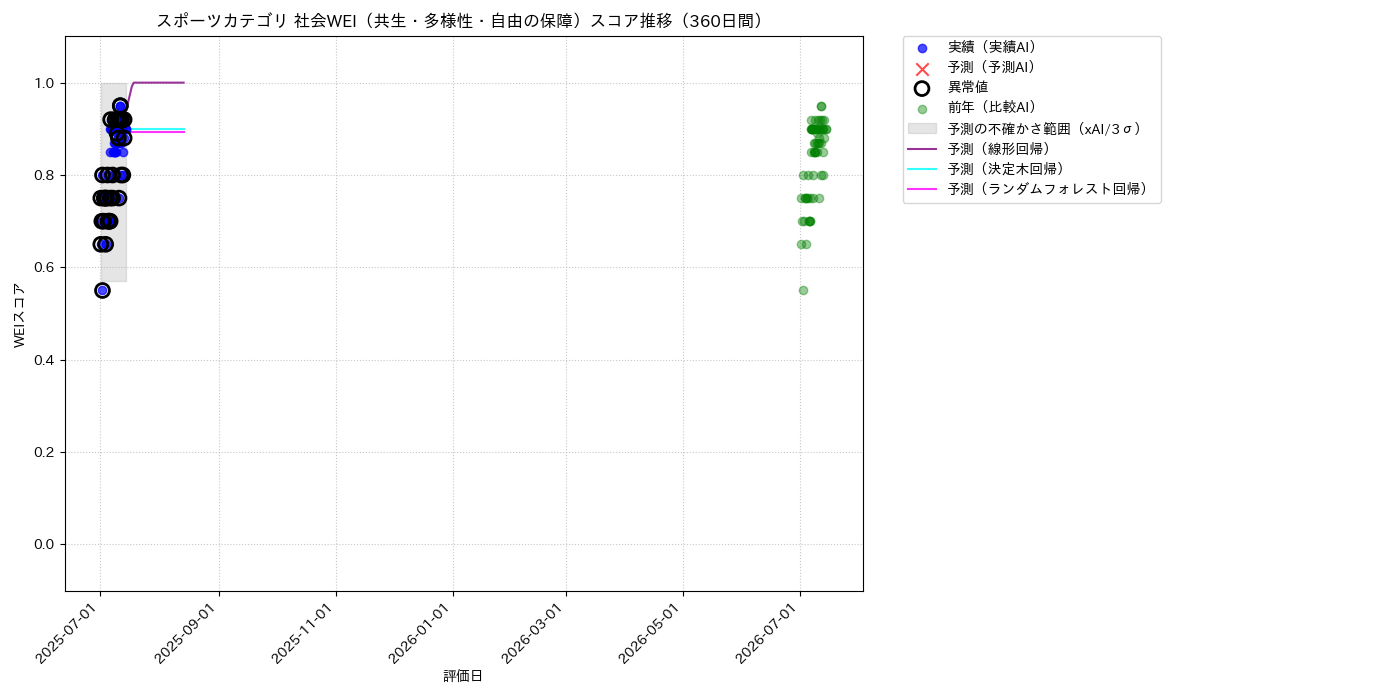Screen dimensions: 1400x700
Task: Click legend label 予測の不確かさ範囲（xAI/3σ）
Action: pyautogui.click(x=1048, y=129)
